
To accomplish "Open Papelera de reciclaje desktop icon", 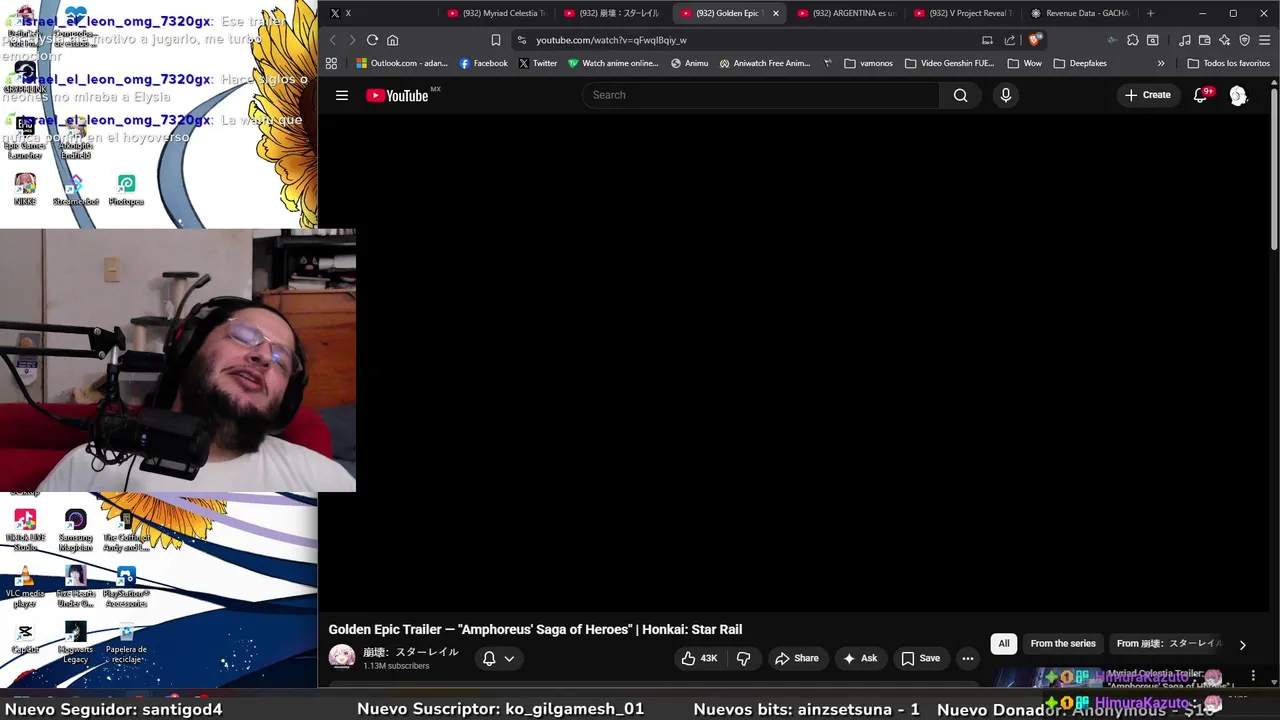I will [126, 643].
